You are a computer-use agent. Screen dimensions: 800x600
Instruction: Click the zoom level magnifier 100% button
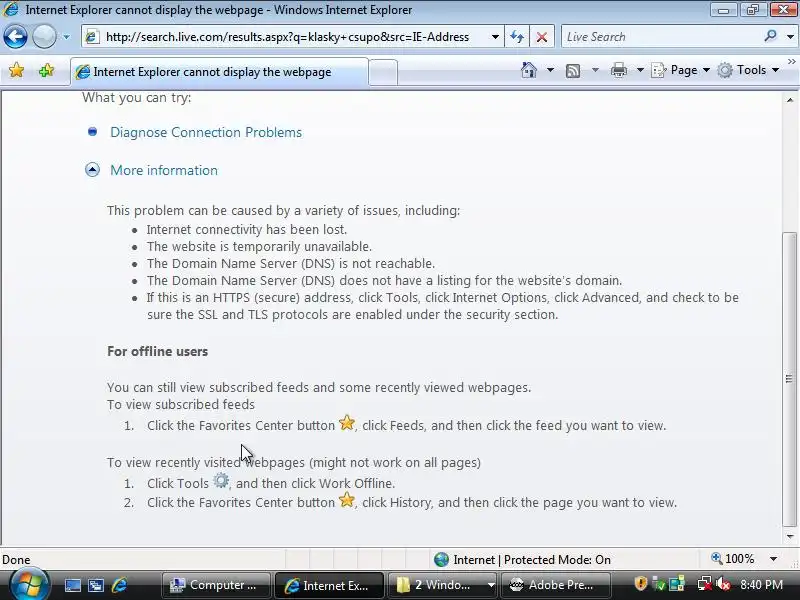click(733, 559)
